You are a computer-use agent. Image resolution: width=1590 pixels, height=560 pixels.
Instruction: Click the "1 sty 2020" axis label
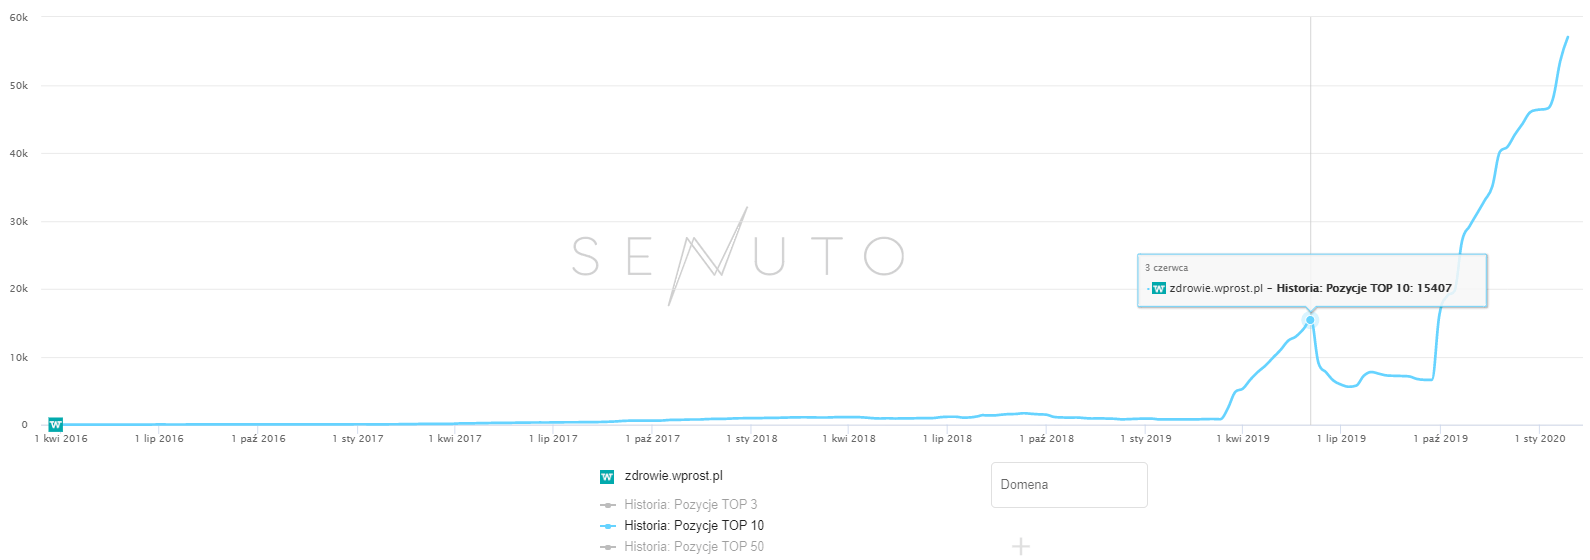[x=1539, y=439]
